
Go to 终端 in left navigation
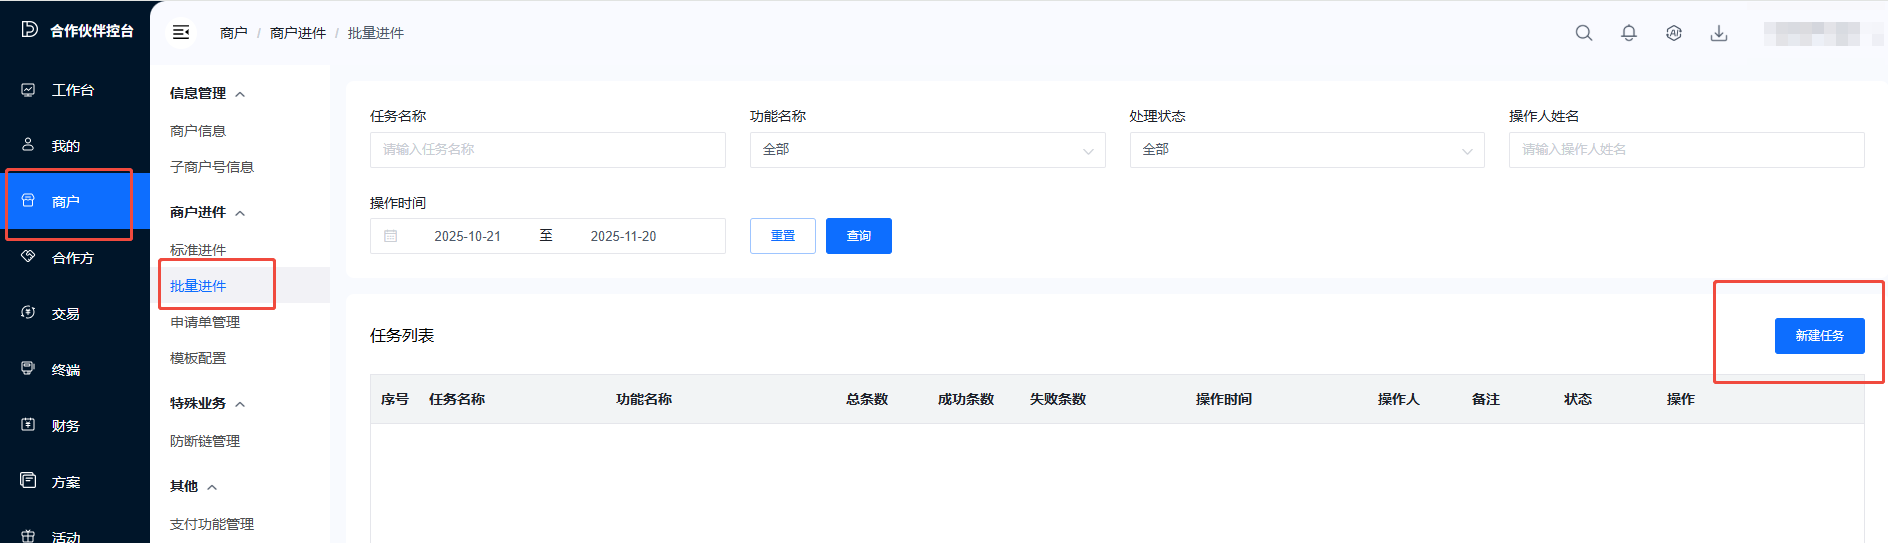(x=65, y=370)
